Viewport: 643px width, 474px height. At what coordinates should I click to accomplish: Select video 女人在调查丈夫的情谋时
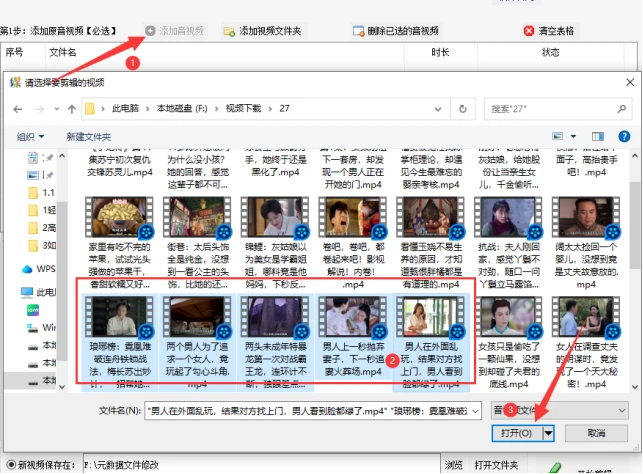point(586,342)
